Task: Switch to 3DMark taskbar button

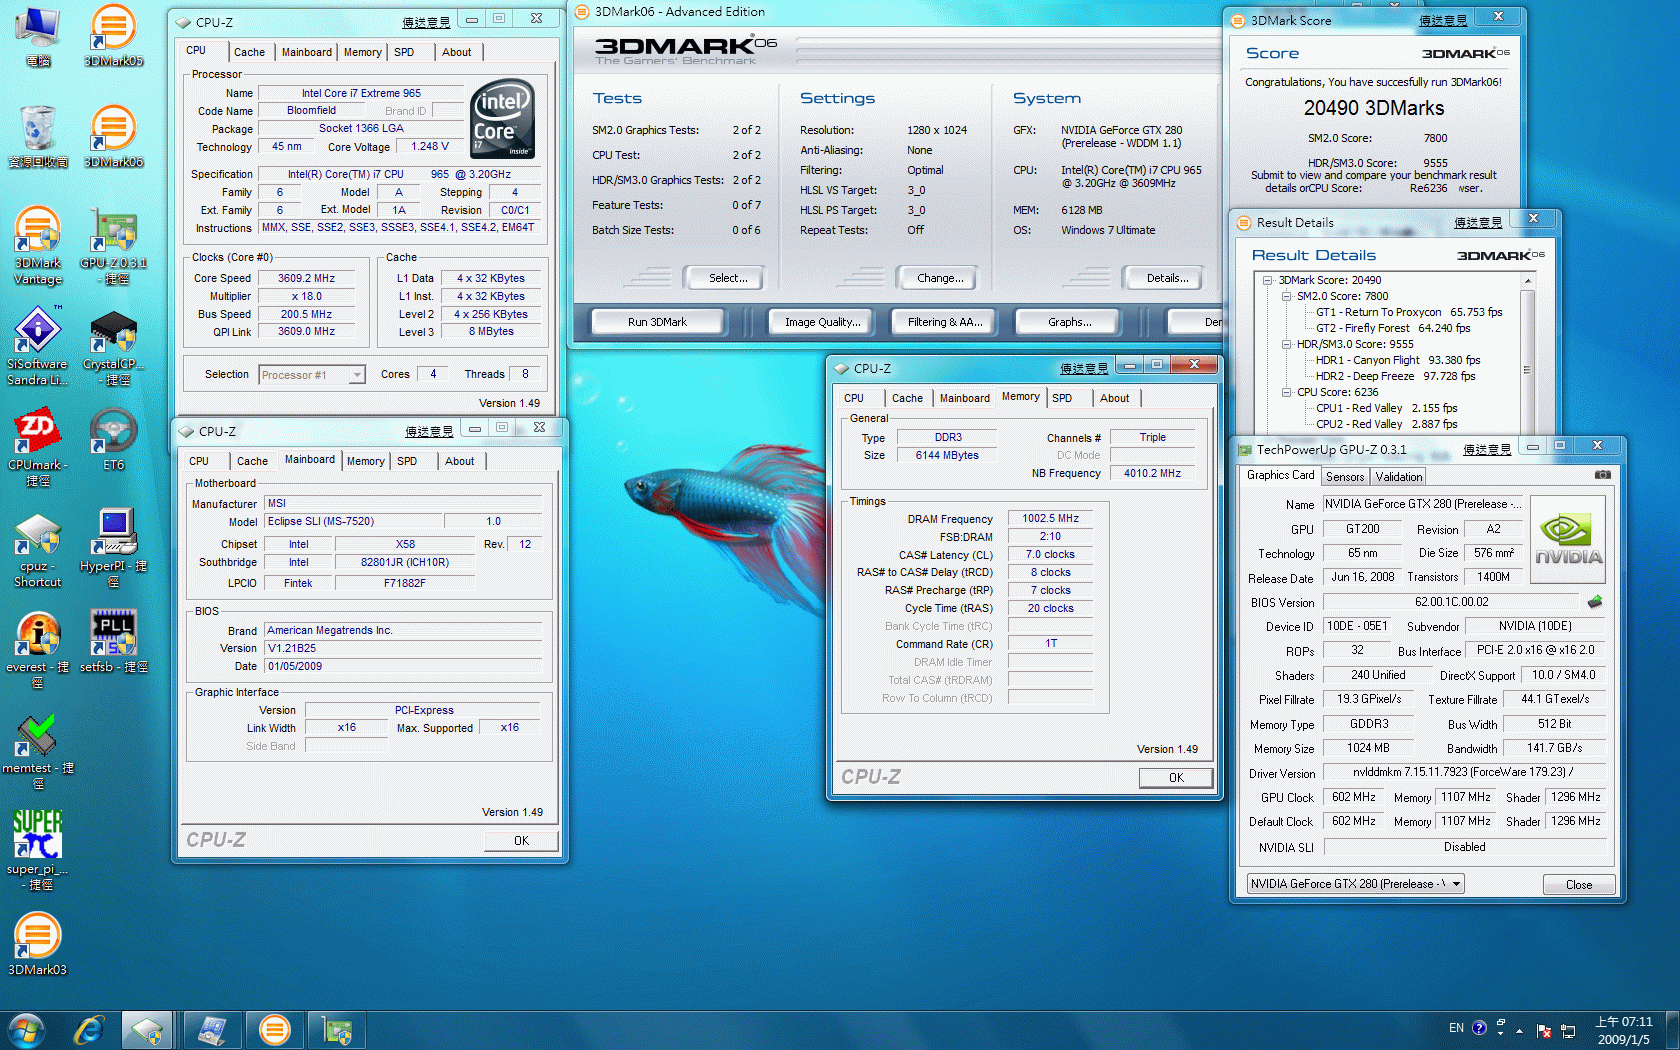Action: [274, 1030]
